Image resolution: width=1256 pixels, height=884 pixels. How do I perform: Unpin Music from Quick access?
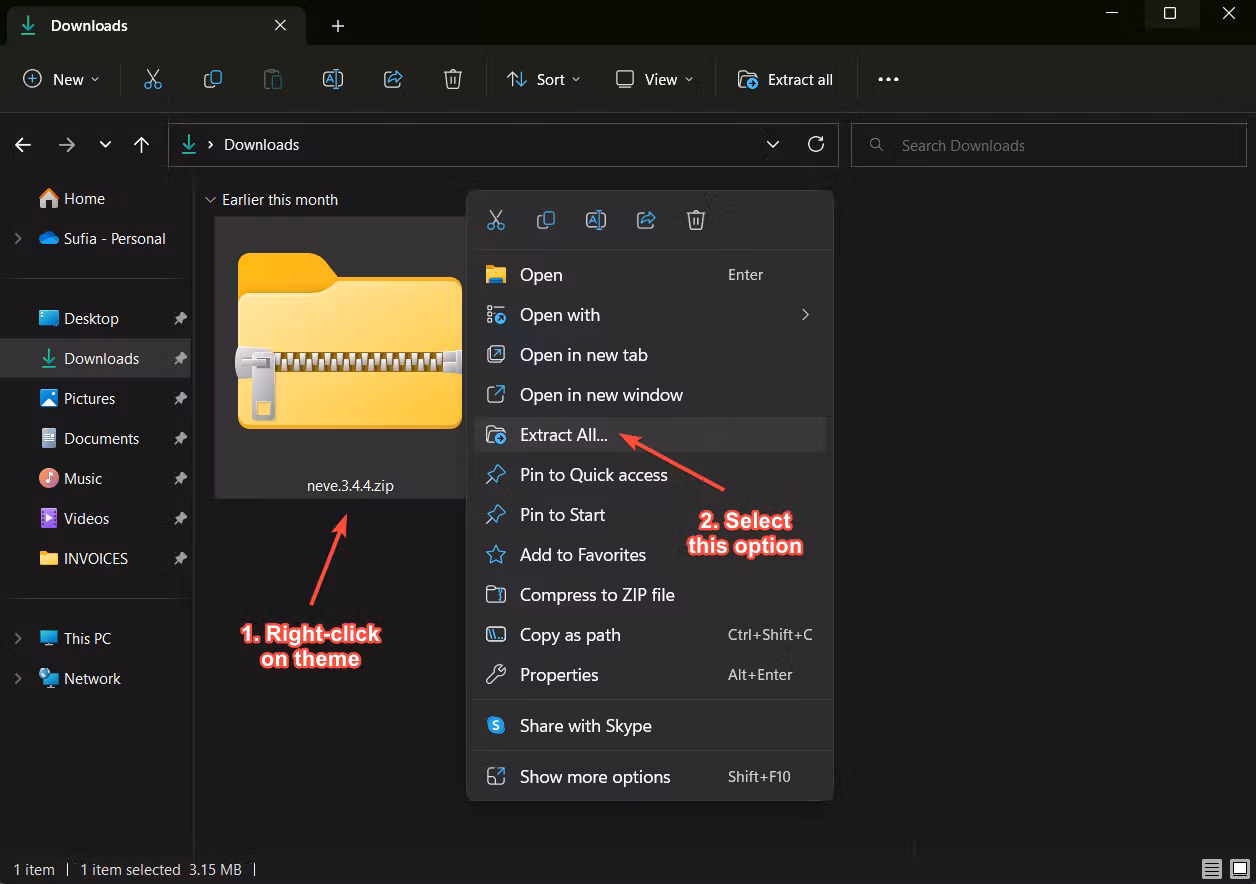pos(180,478)
